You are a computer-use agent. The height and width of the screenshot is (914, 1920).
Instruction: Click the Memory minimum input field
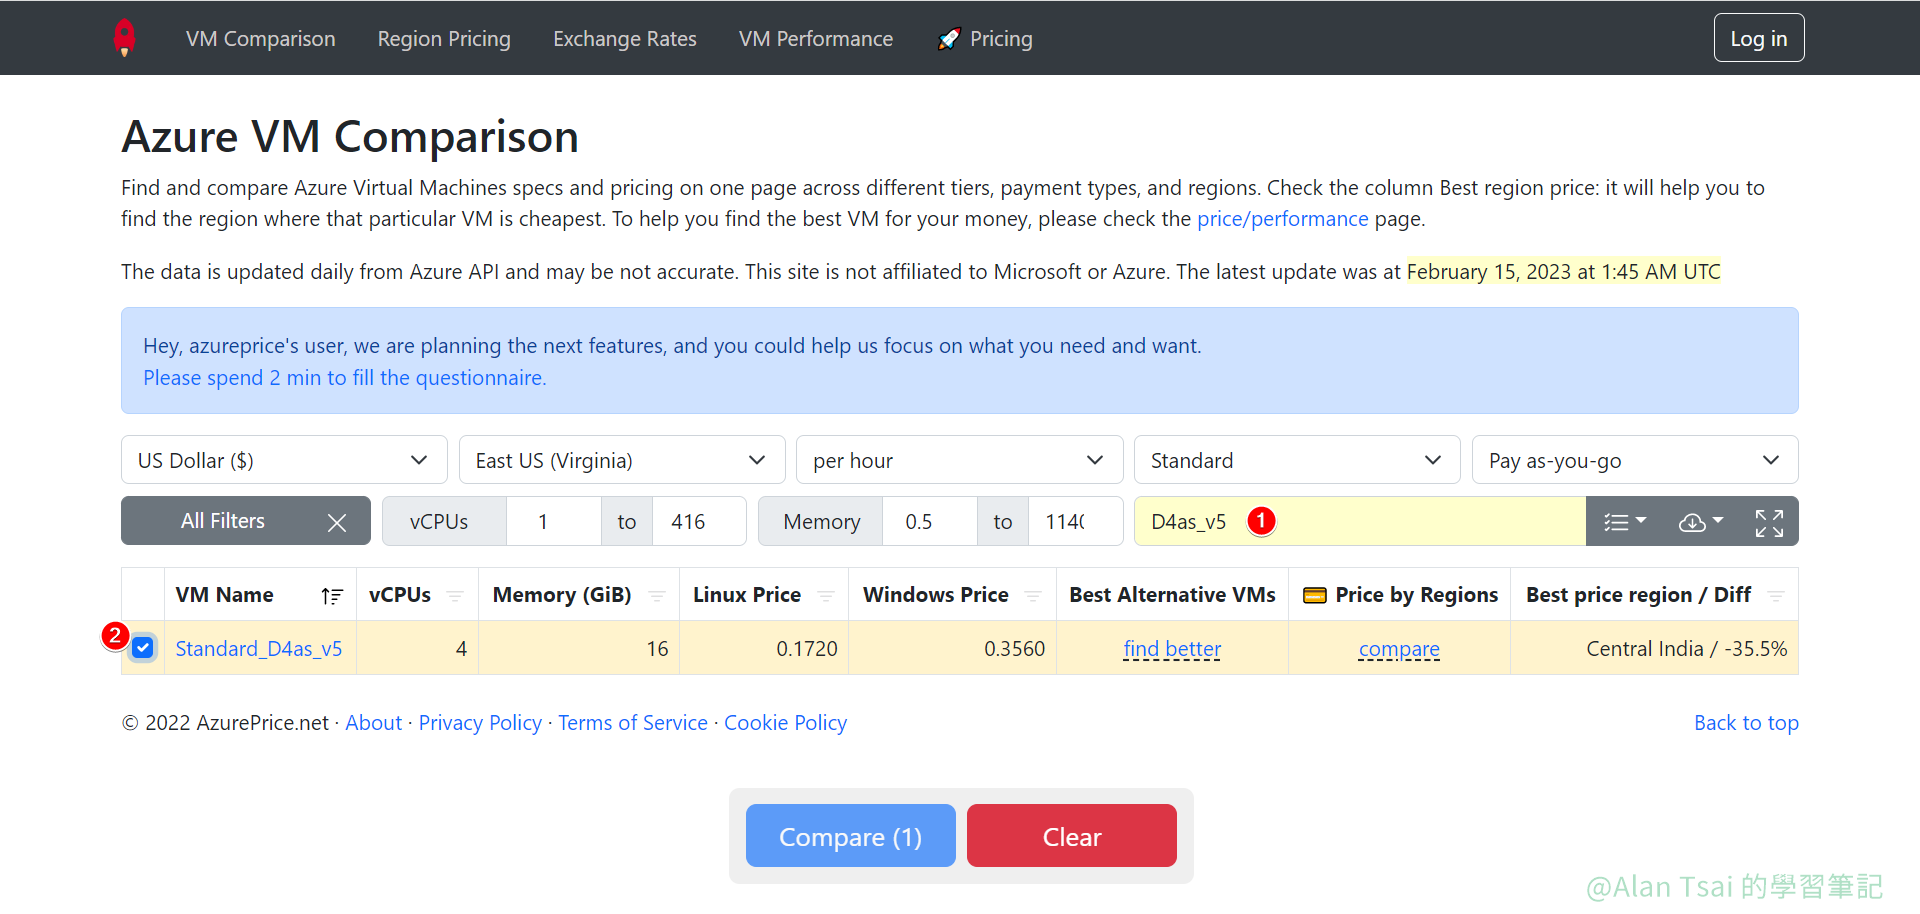(930, 521)
